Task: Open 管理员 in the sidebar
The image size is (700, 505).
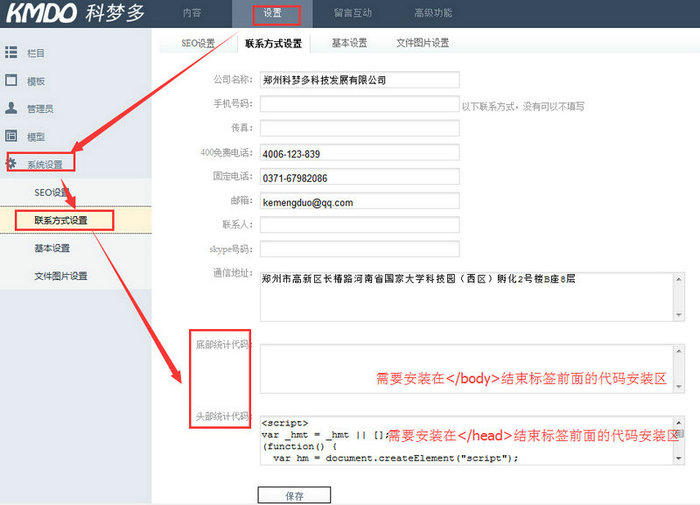Action: [40, 109]
